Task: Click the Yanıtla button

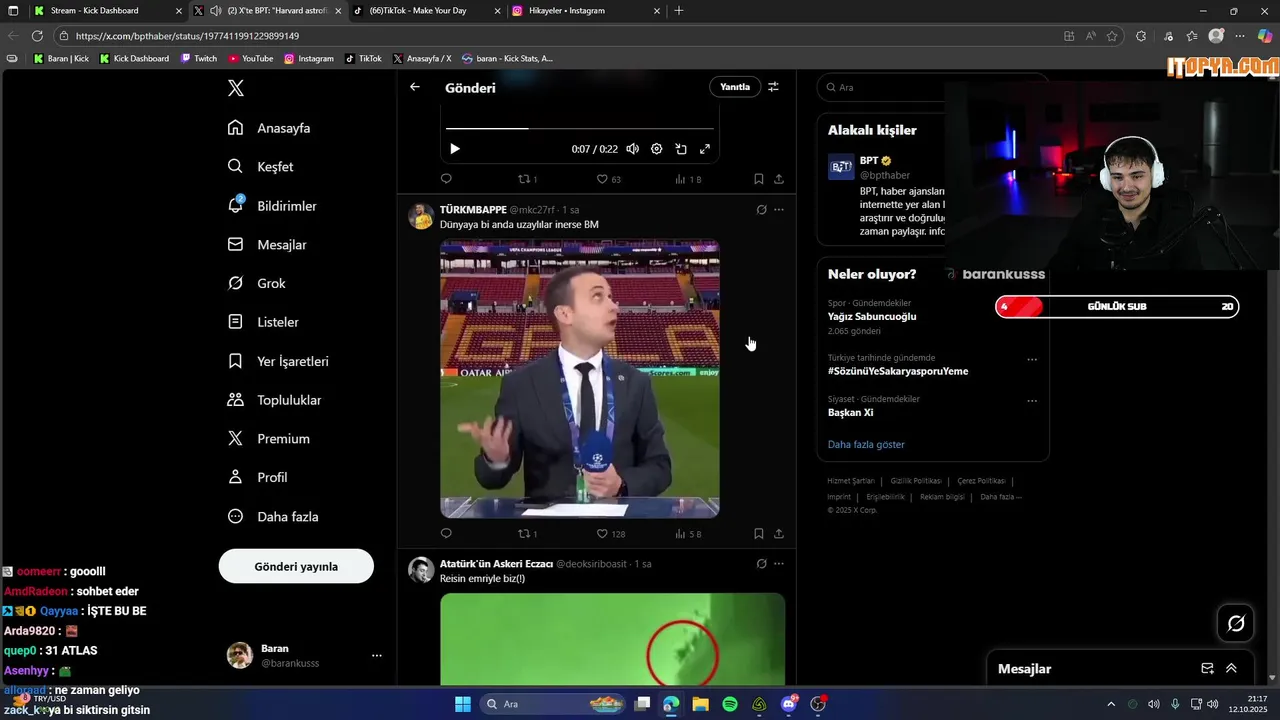Action: pos(735,87)
